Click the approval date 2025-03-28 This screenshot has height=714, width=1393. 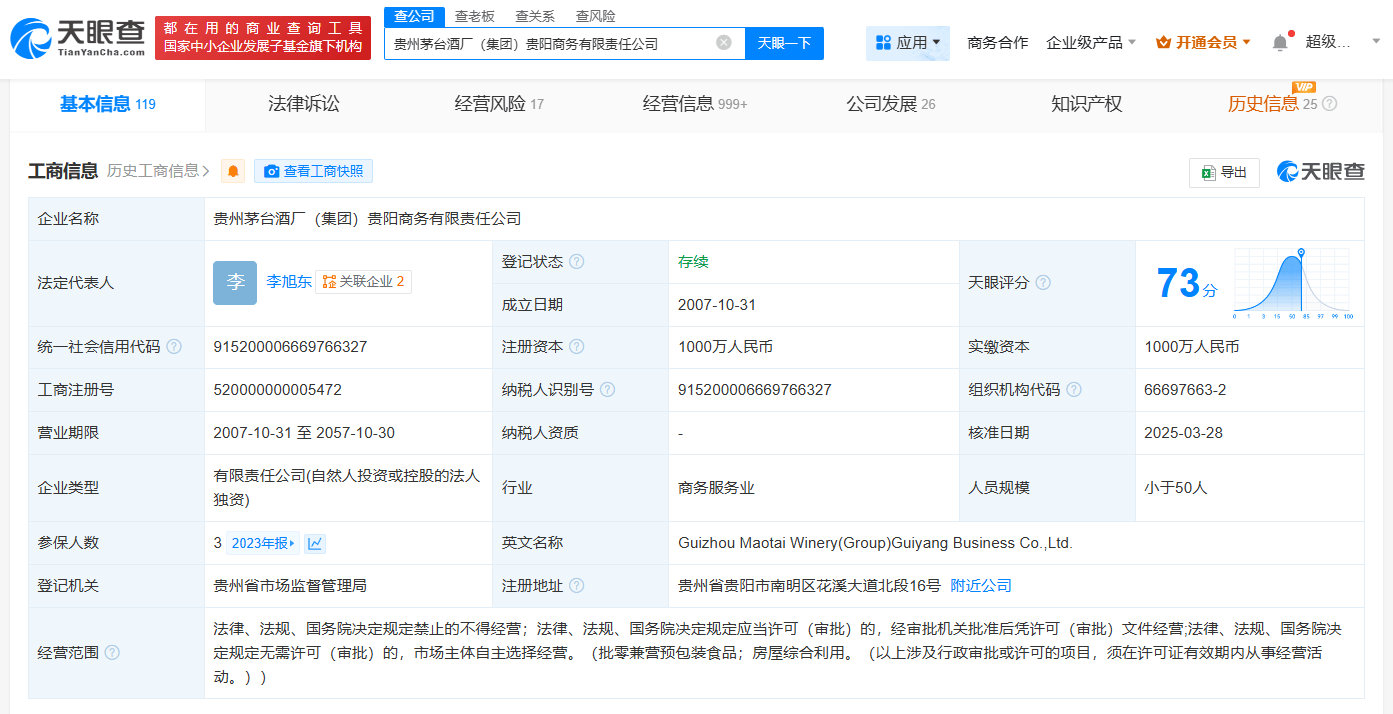pos(1183,433)
